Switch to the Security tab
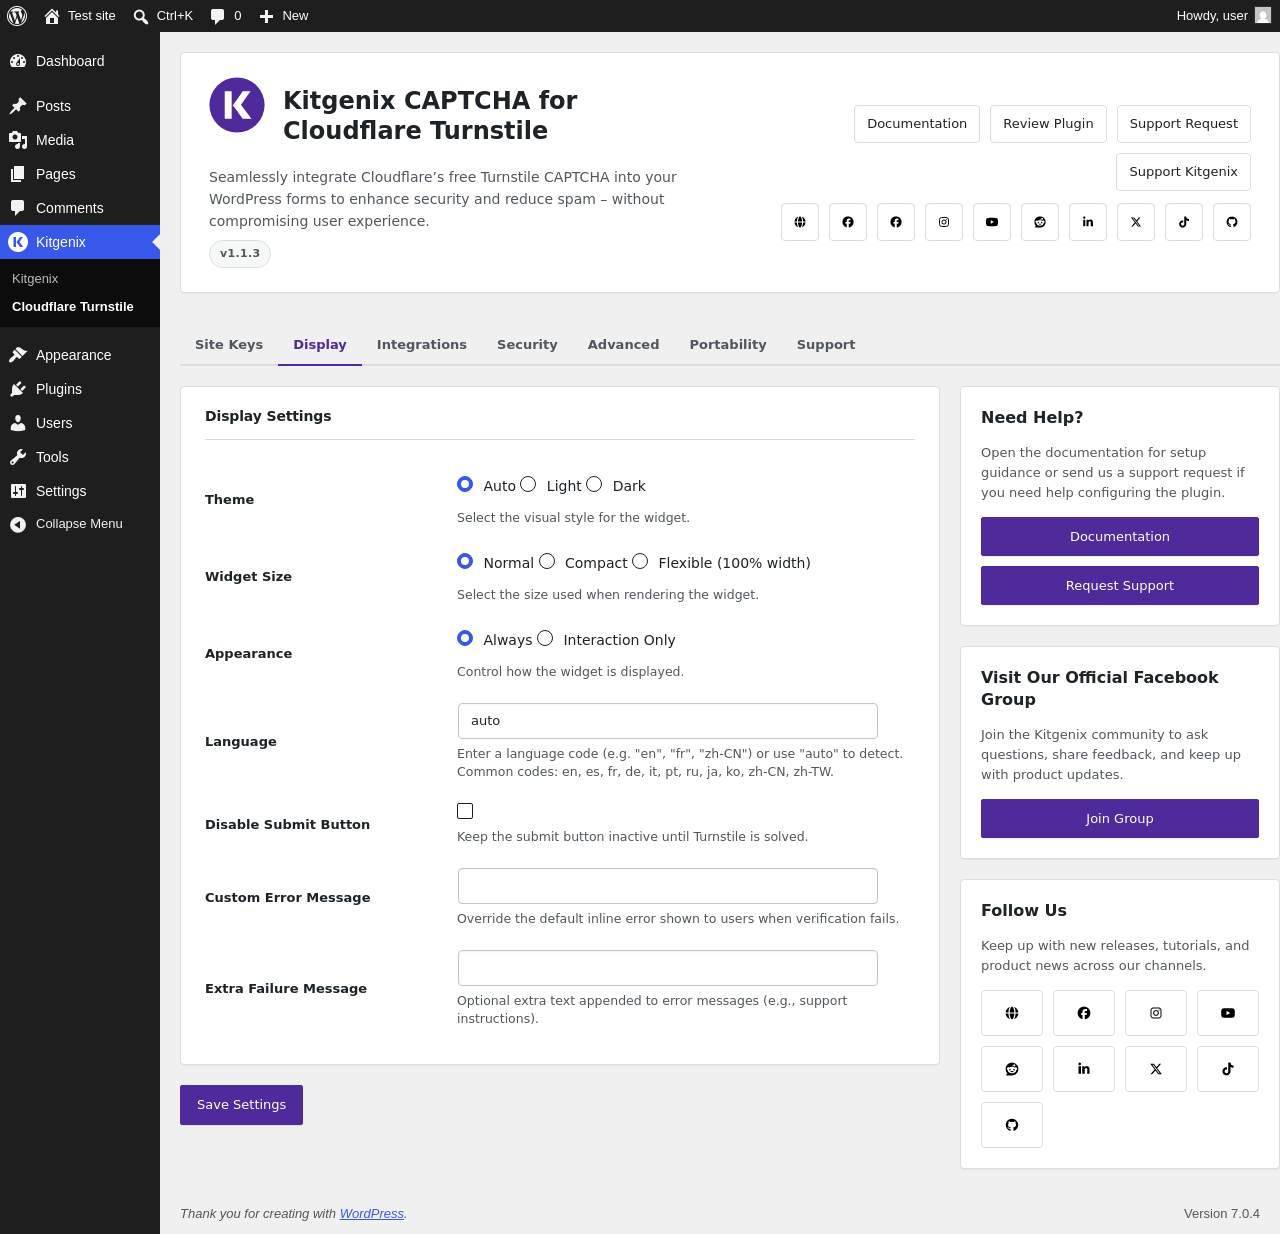This screenshot has height=1234, width=1280. point(527,345)
